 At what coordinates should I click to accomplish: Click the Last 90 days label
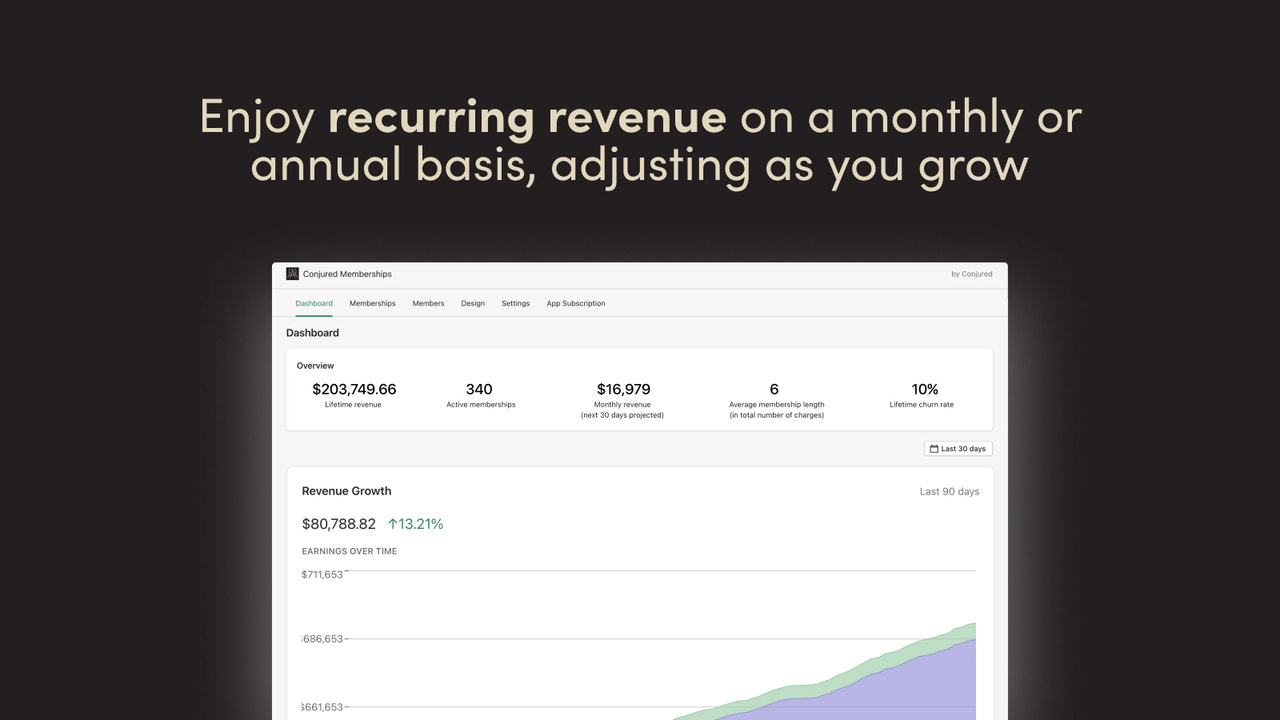click(x=948, y=491)
